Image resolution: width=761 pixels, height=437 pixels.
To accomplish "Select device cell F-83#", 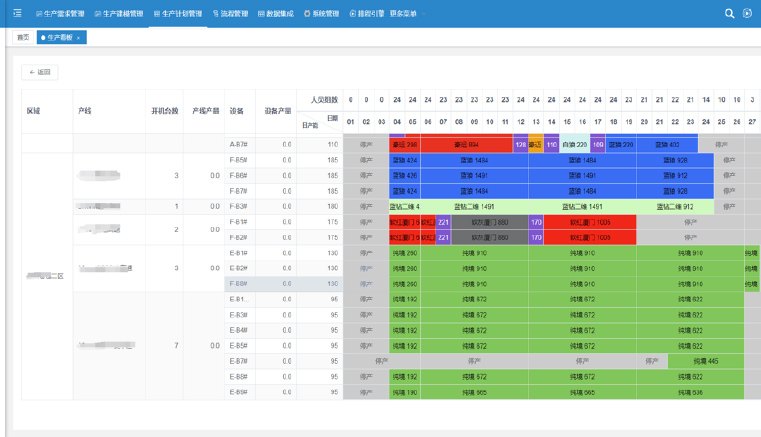I will (239, 206).
